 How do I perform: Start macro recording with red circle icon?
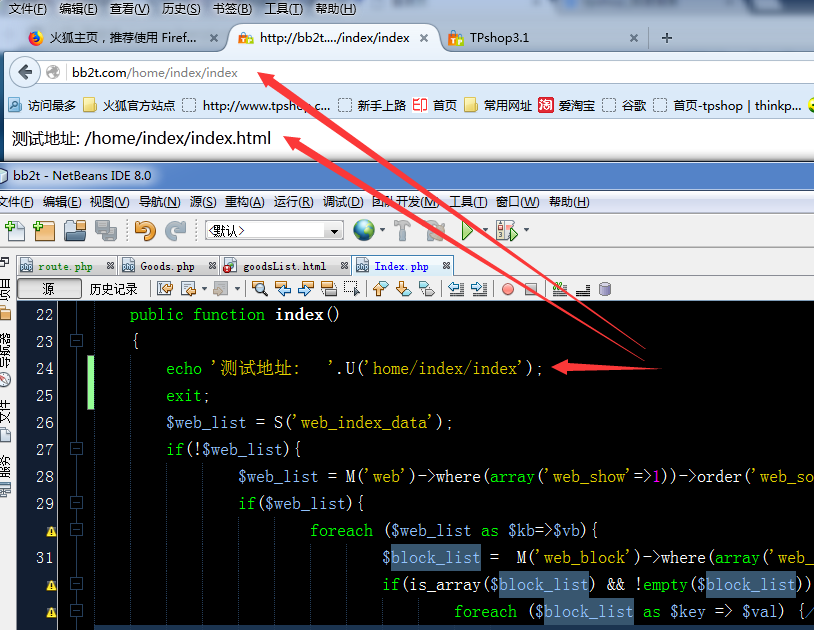click(x=508, y=289)
